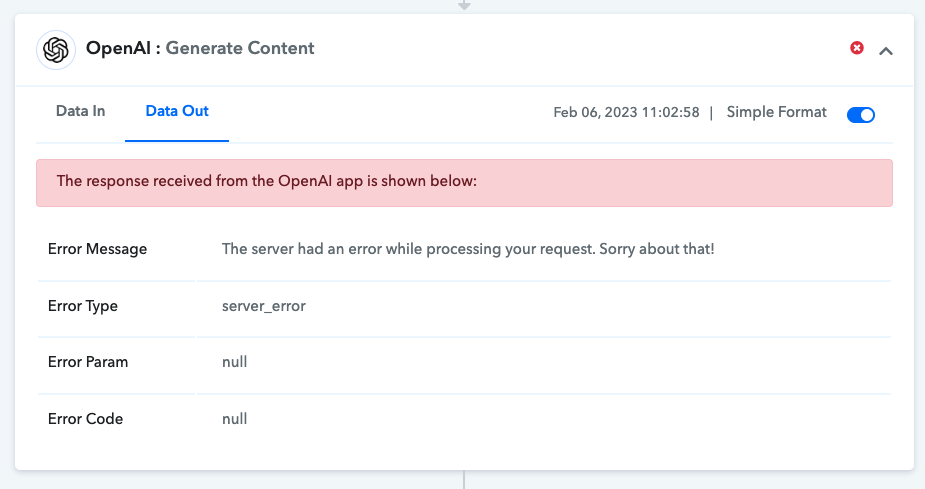Click the OpenAI logo icon
Image resolution: width=925 pixels, height=489 pixels.
click(x=56, y=50)
